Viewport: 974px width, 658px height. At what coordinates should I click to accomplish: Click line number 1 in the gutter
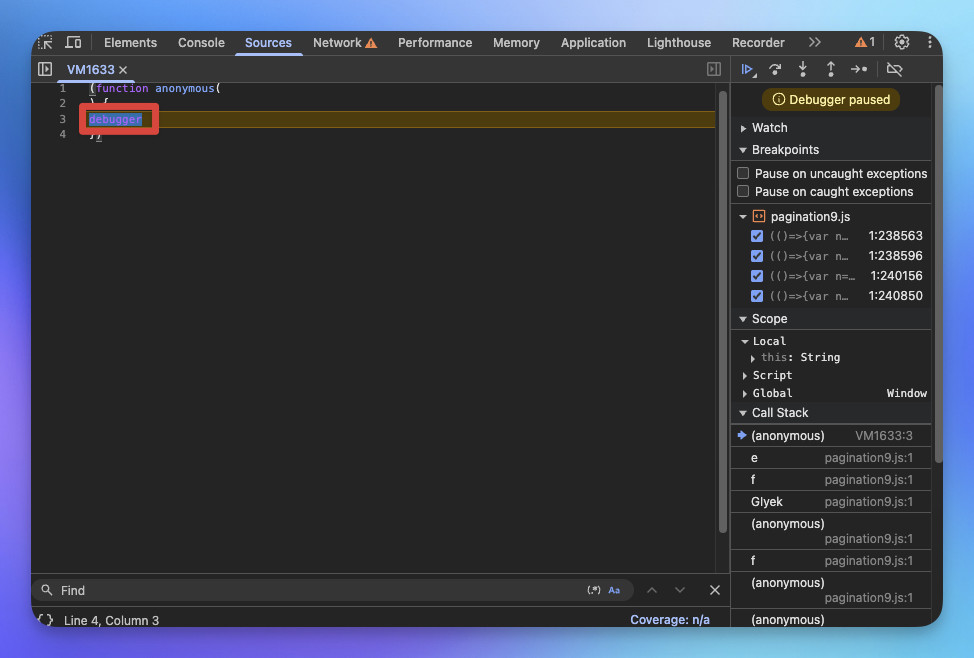(62, 88)
